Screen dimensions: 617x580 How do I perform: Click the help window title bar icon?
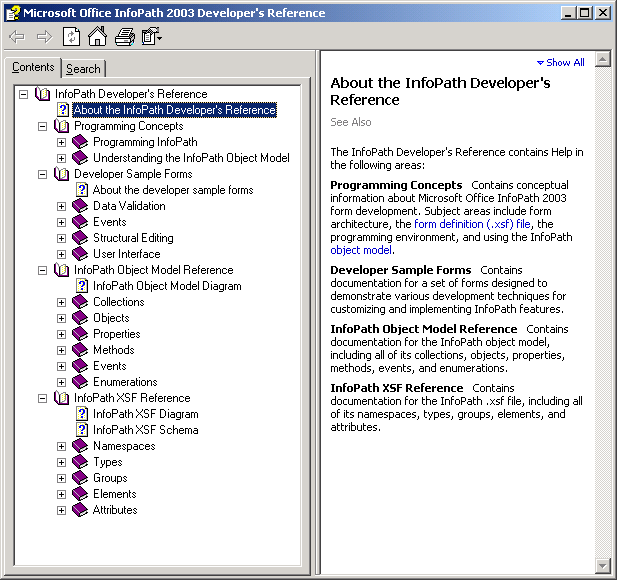click(x=13, y=13)
